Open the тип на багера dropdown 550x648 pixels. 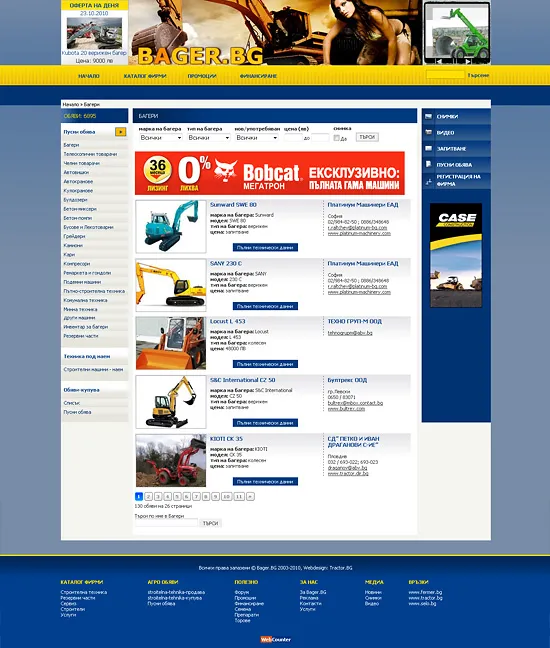coord(209,138)
